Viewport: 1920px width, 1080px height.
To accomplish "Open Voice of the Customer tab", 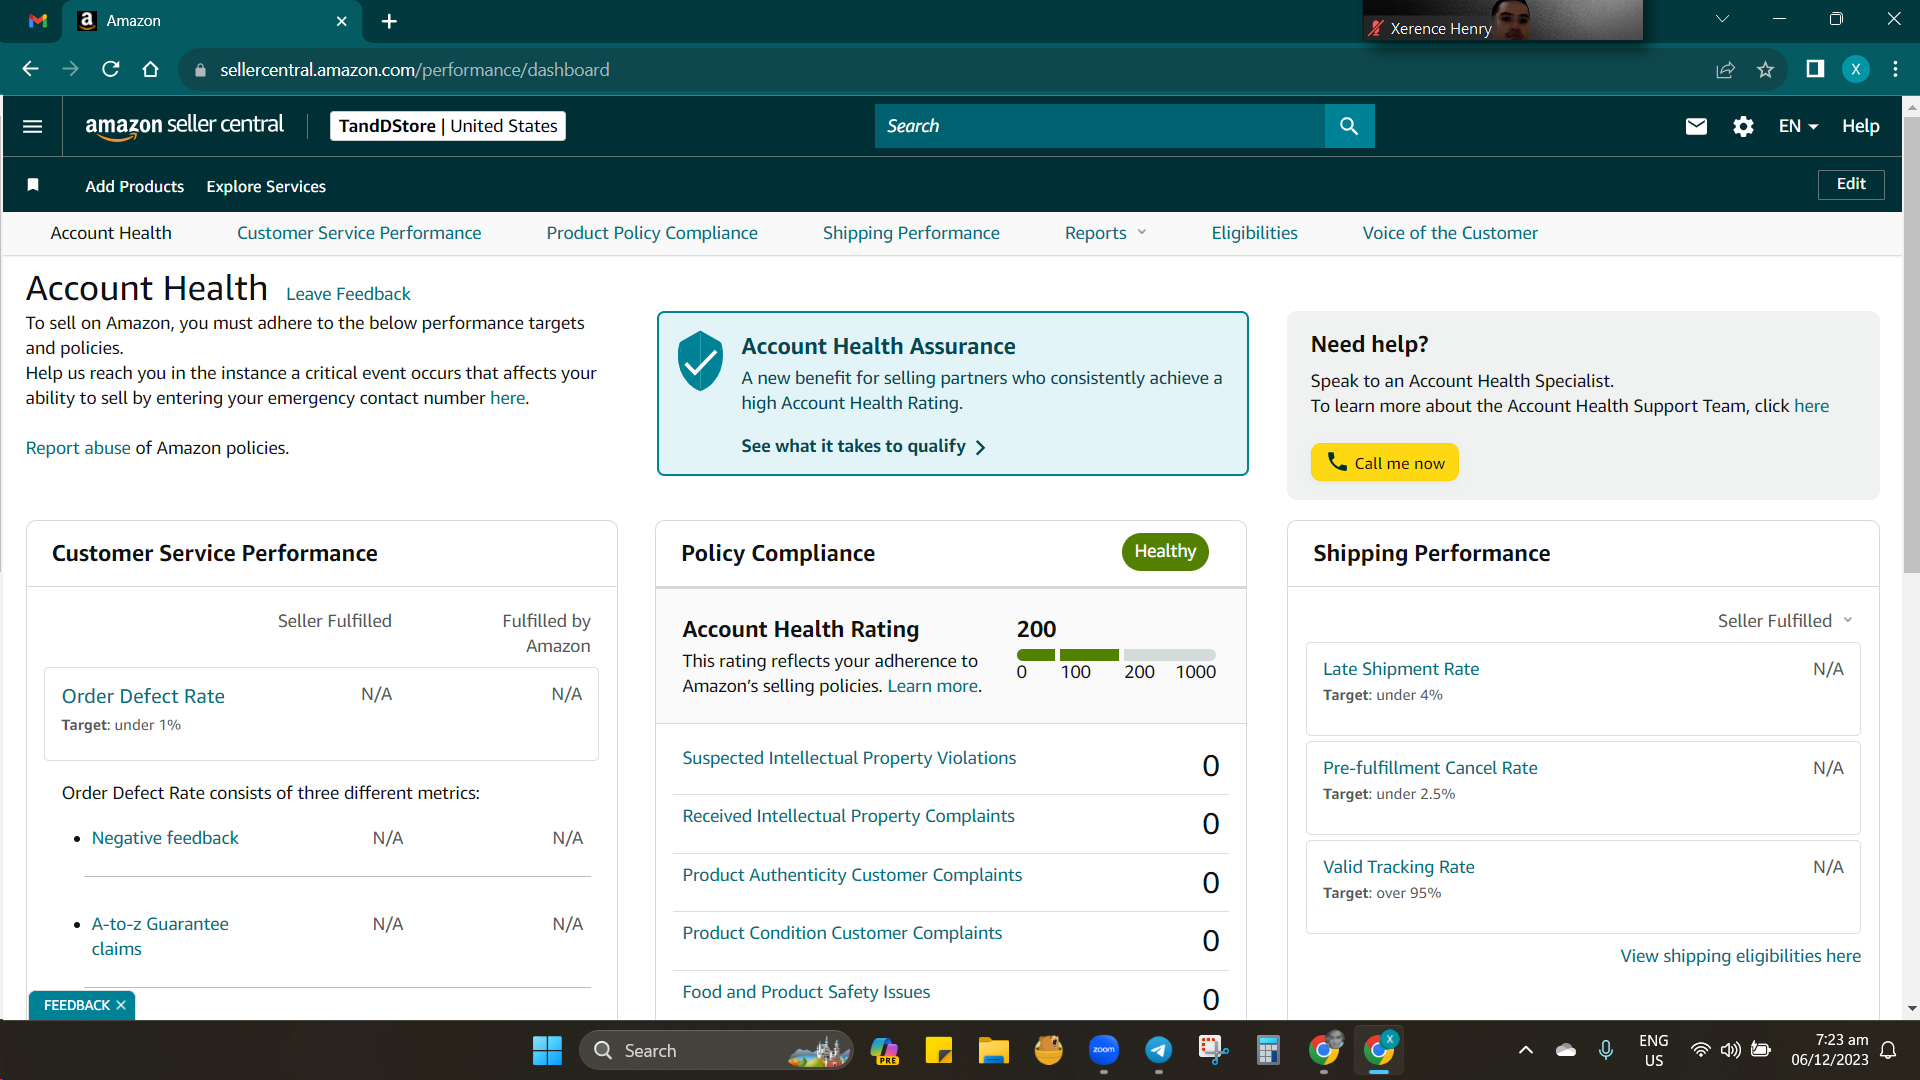I will (1450, 233).
